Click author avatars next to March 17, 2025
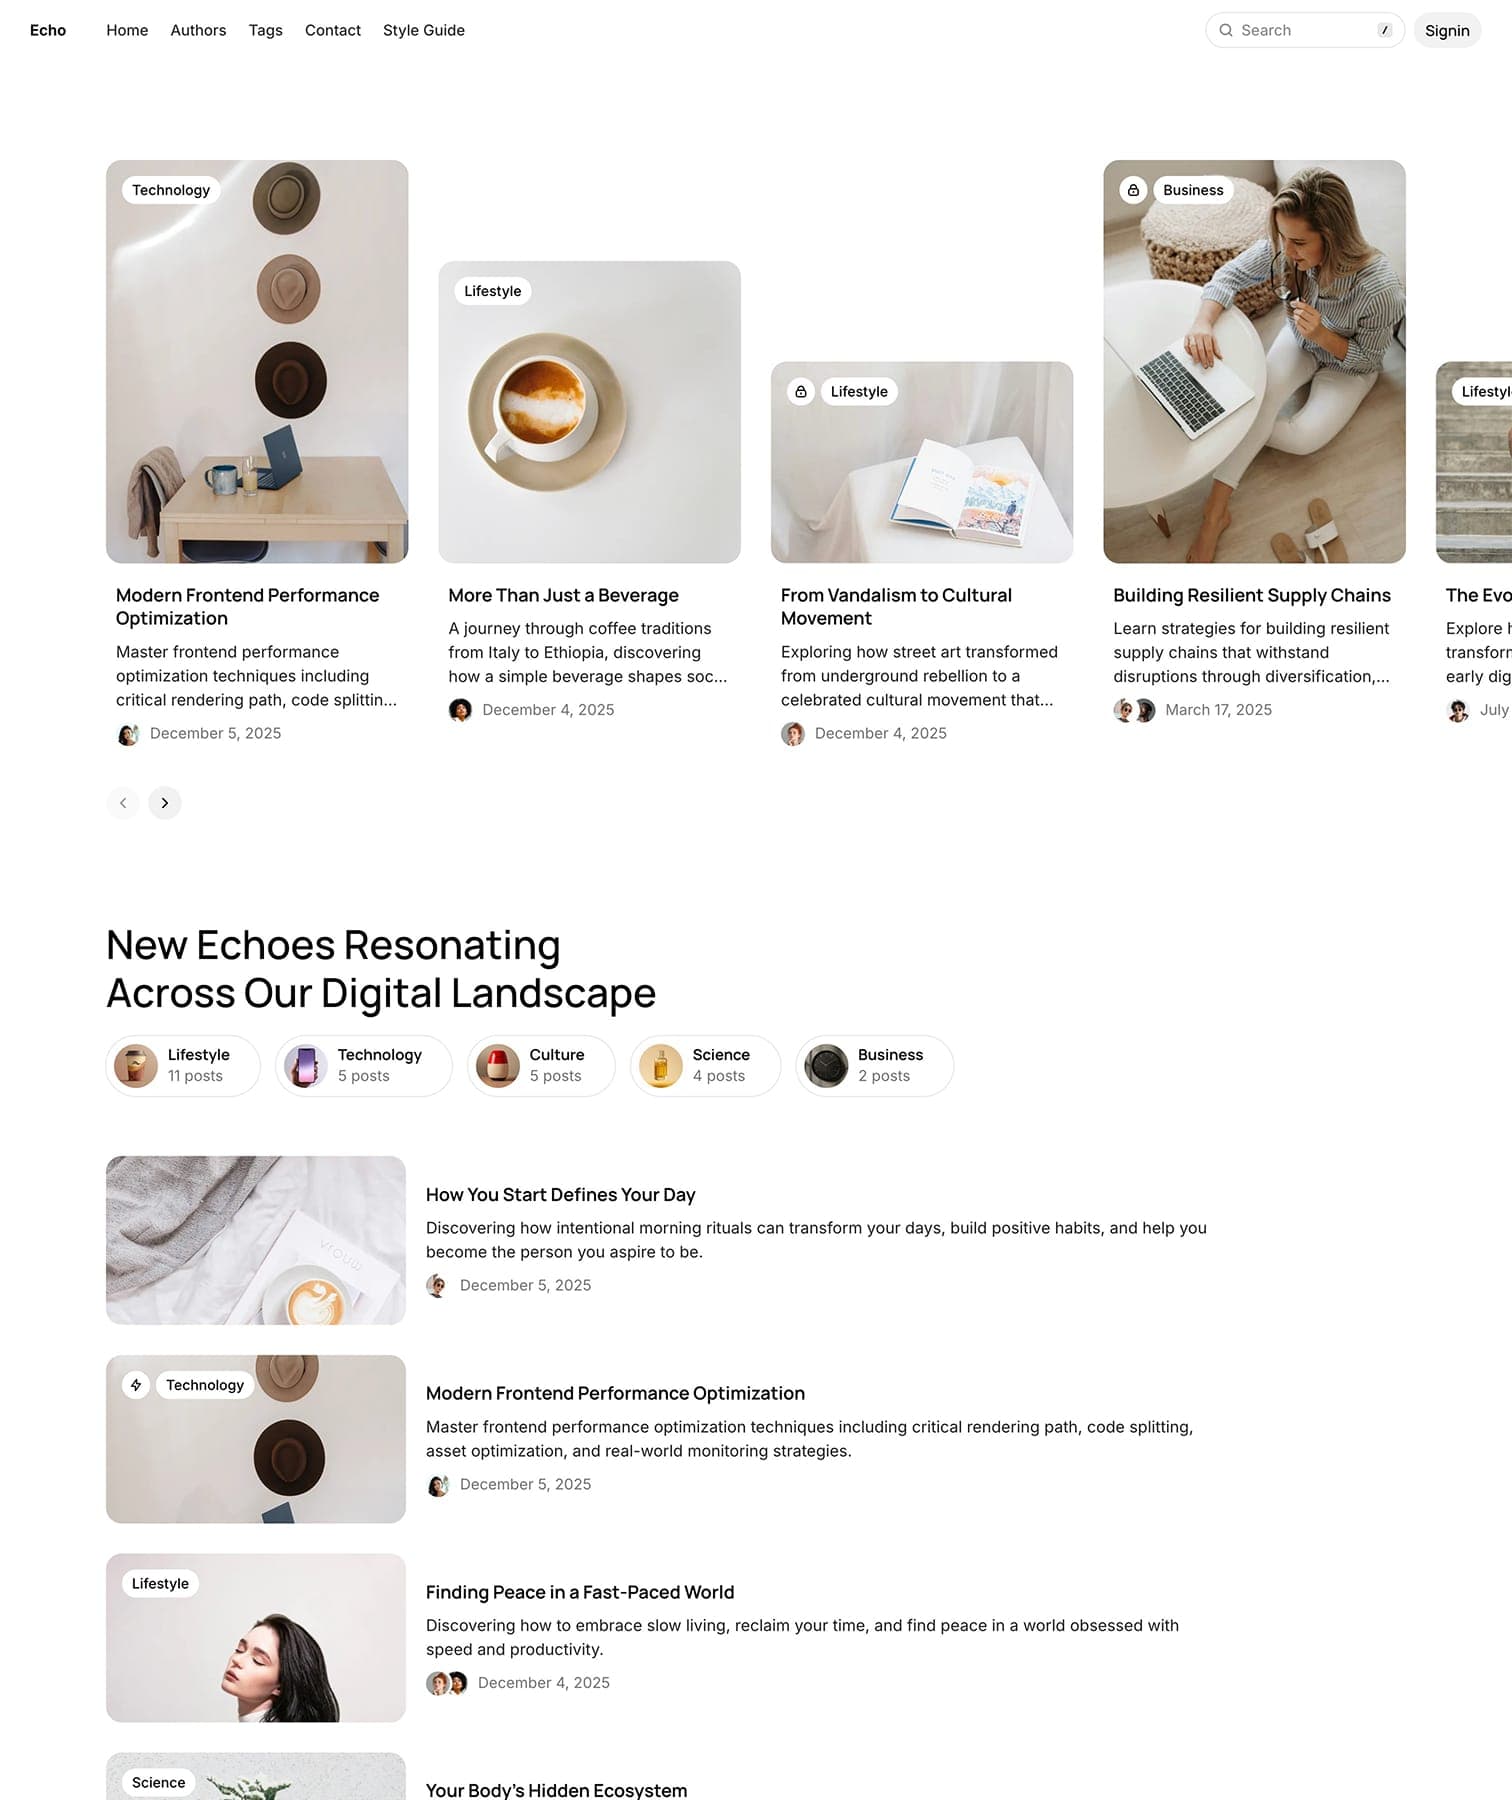Screen dimensions: 1512x1800 (1134, 710)
